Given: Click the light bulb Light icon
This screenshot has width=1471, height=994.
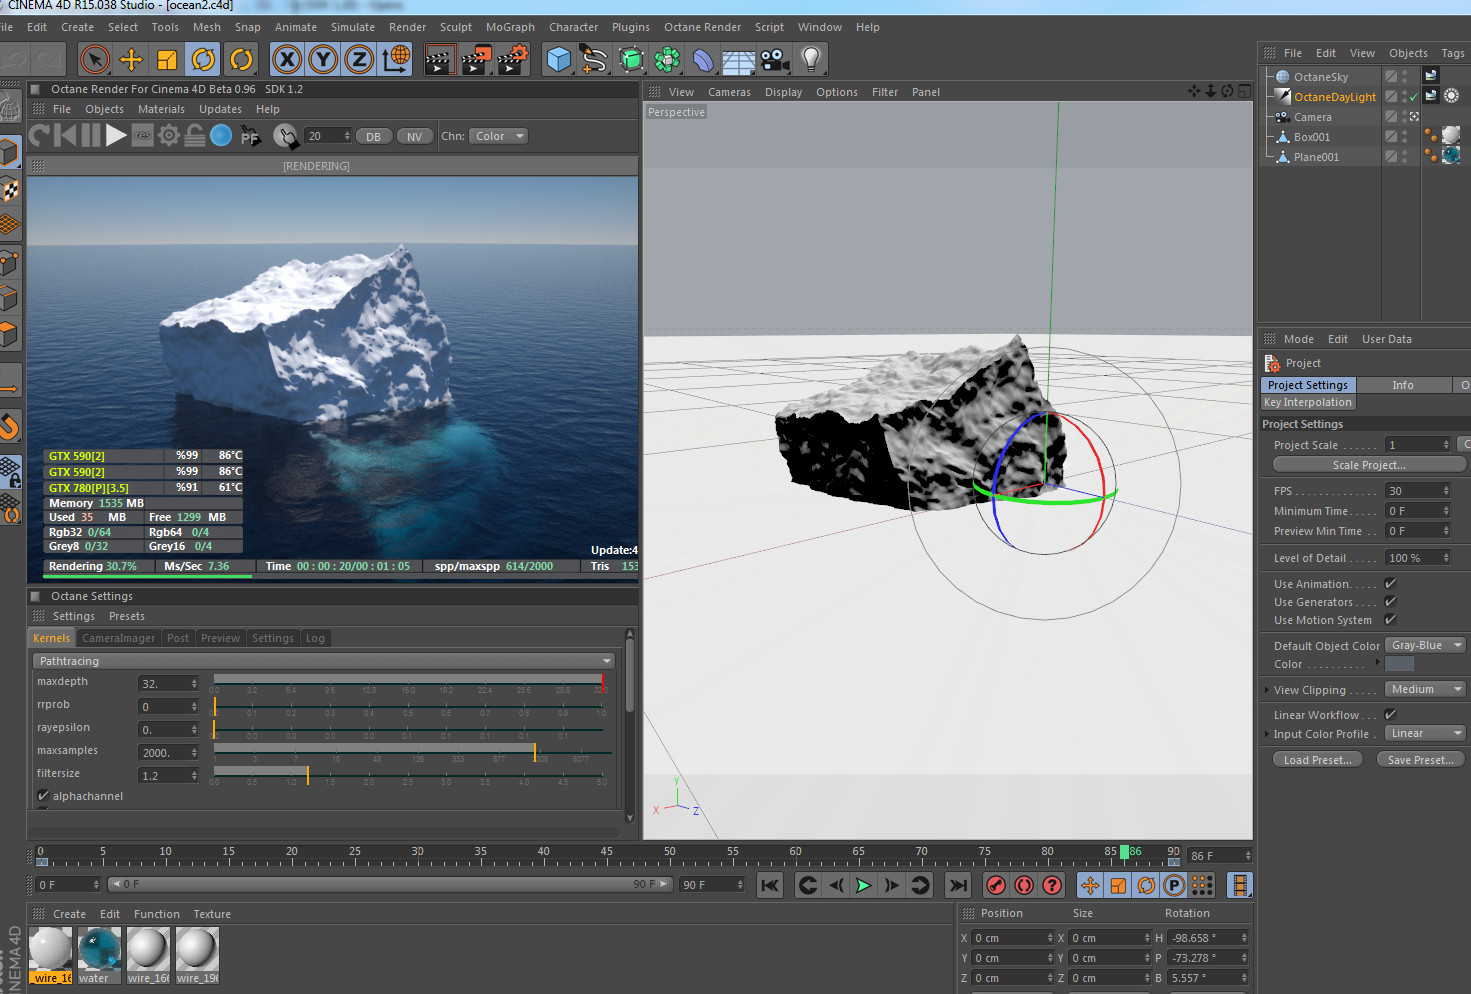Looking at the screenshot, I should (x=811, y=60).
